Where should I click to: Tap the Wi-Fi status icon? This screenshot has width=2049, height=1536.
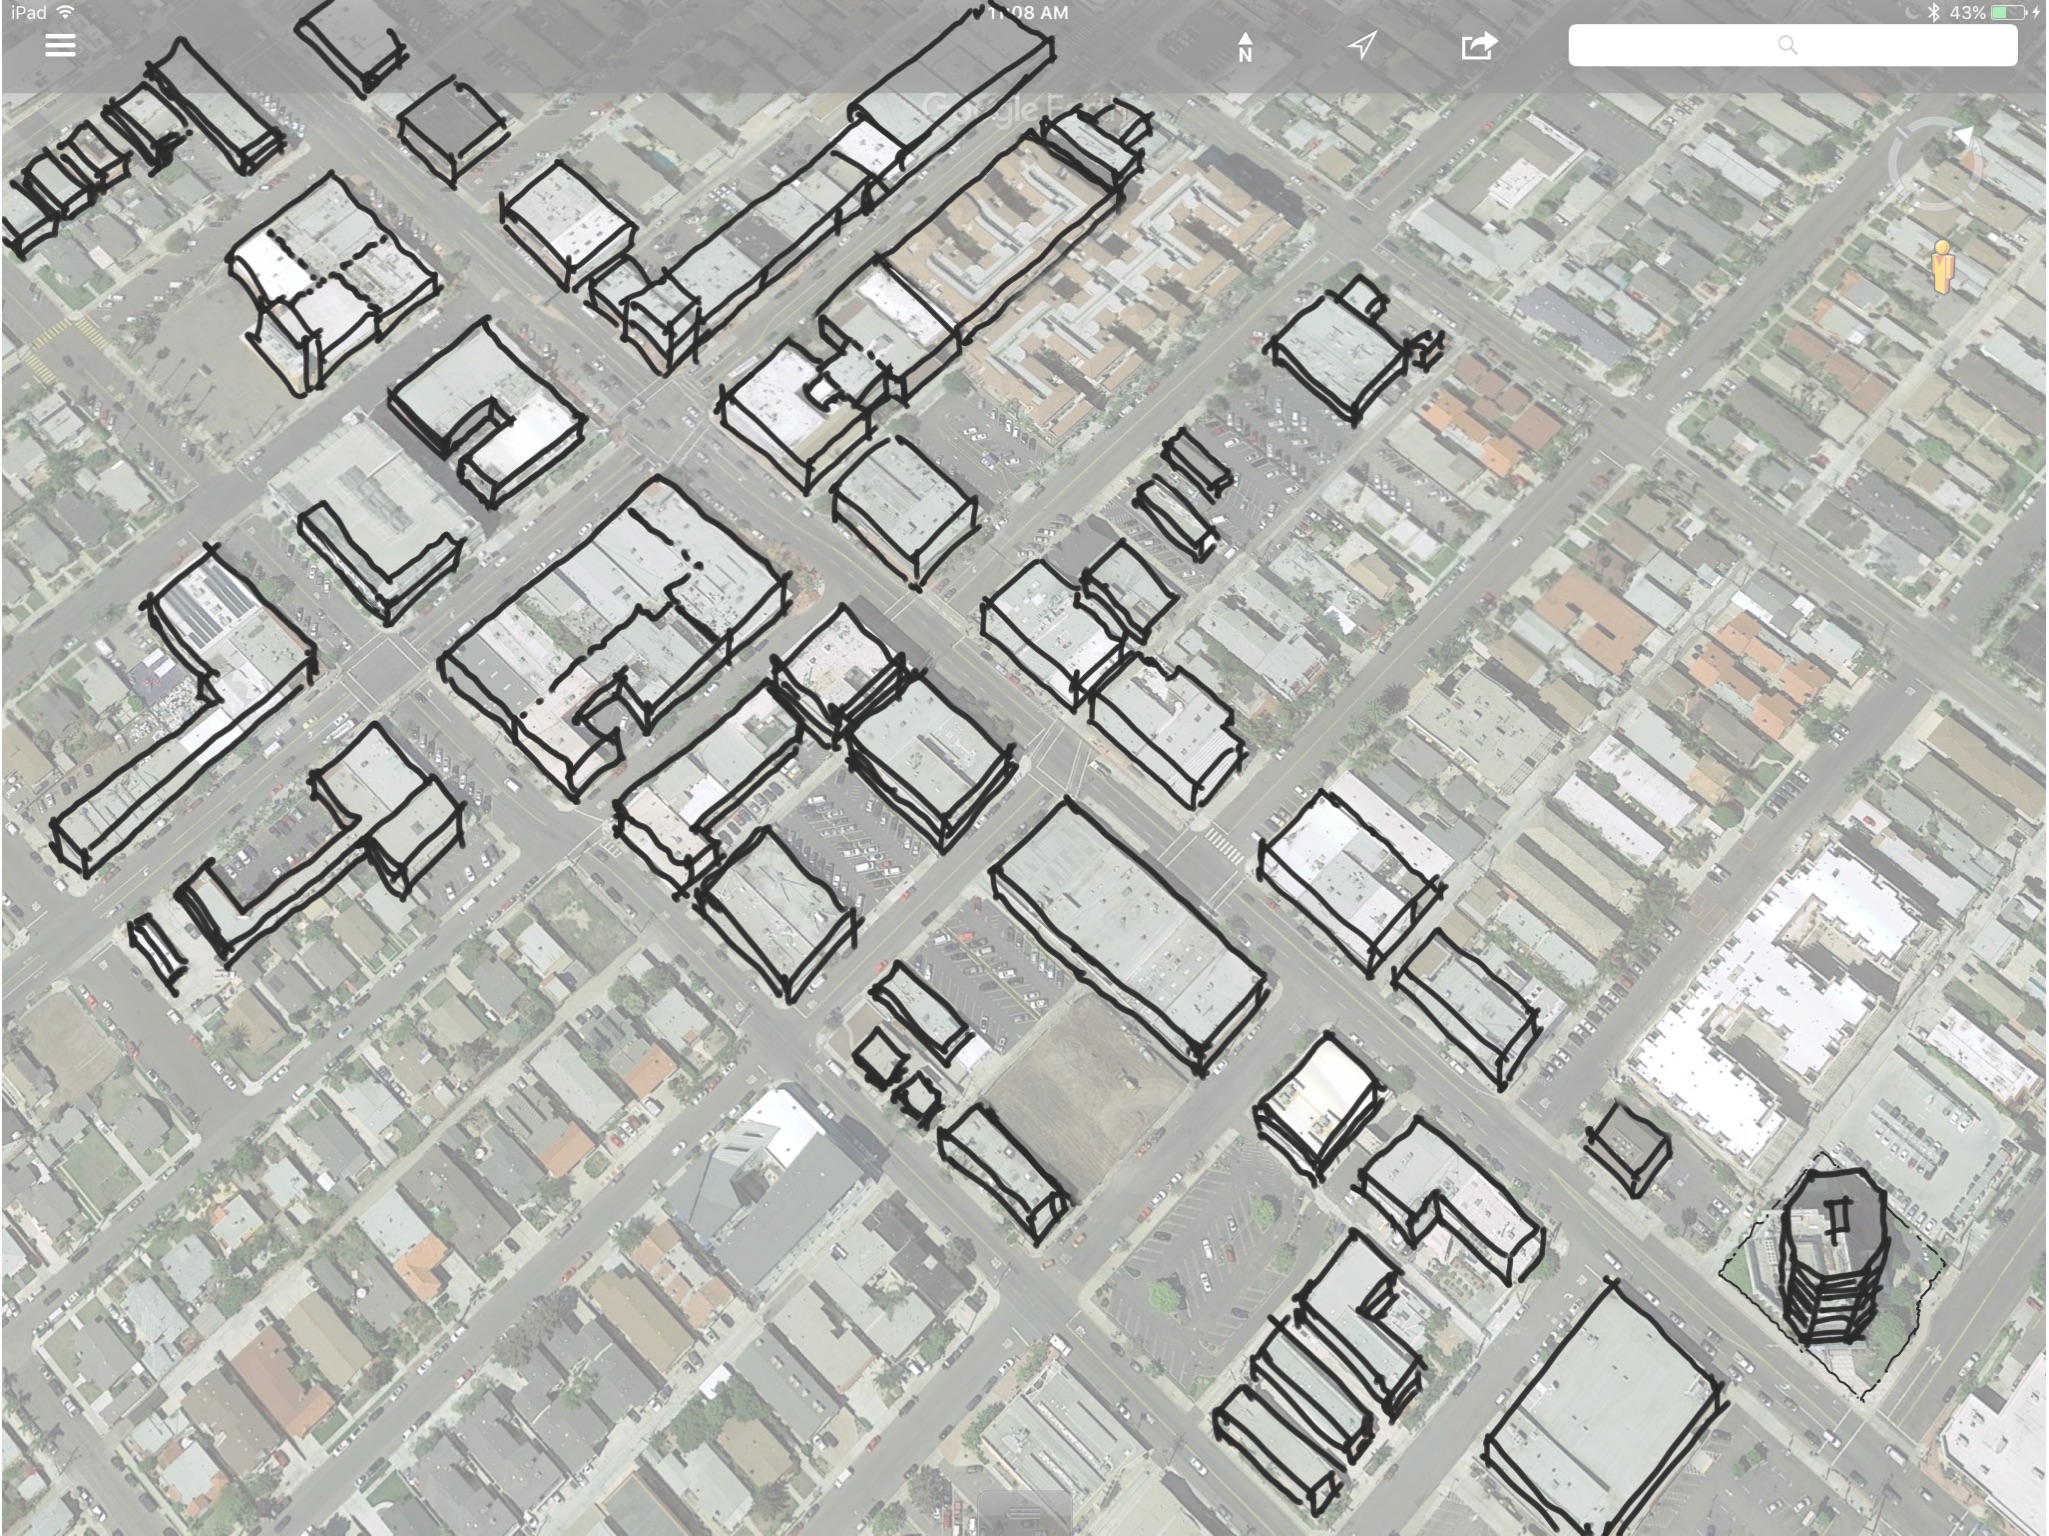[66, 13]
